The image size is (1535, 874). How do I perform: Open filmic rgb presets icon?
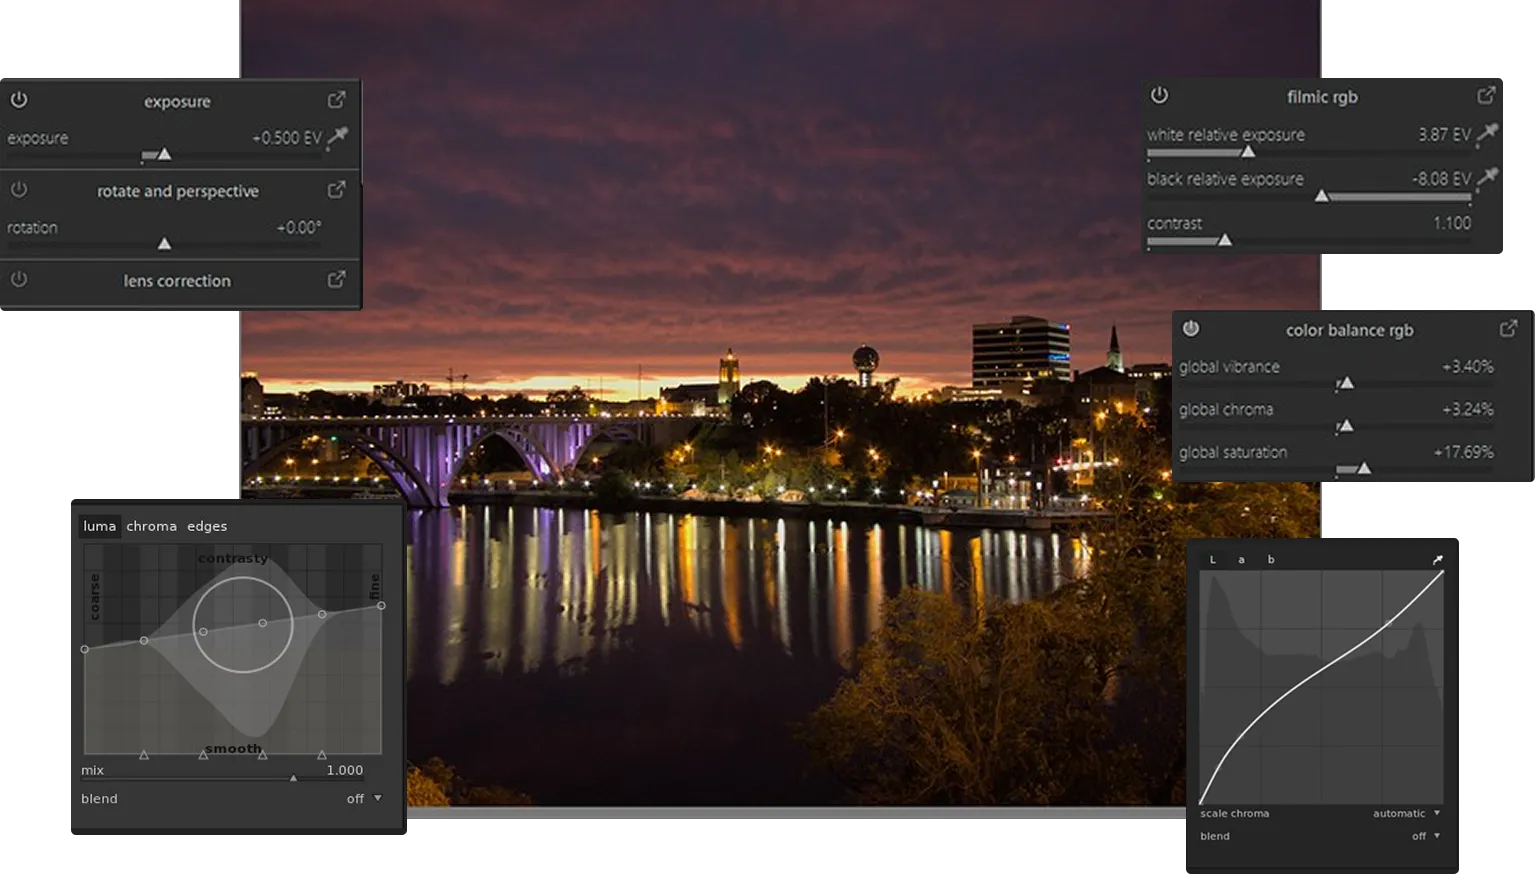pos(1486,95)
